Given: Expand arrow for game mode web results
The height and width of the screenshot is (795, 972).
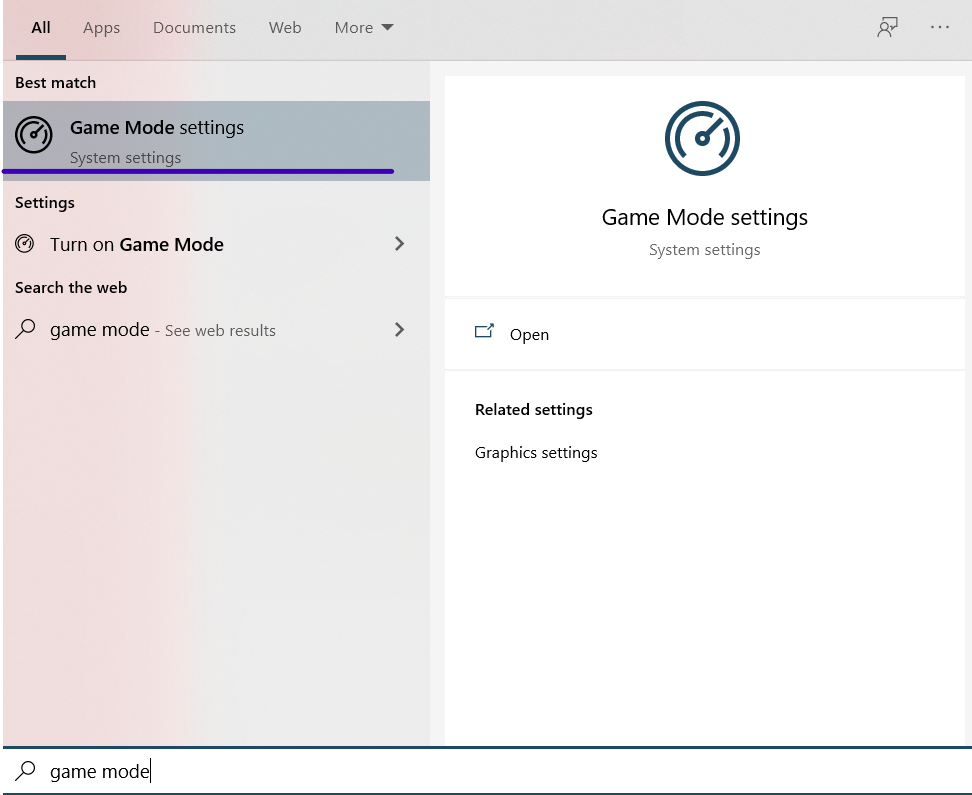Looking at the screenshot, I should (399, 329).
